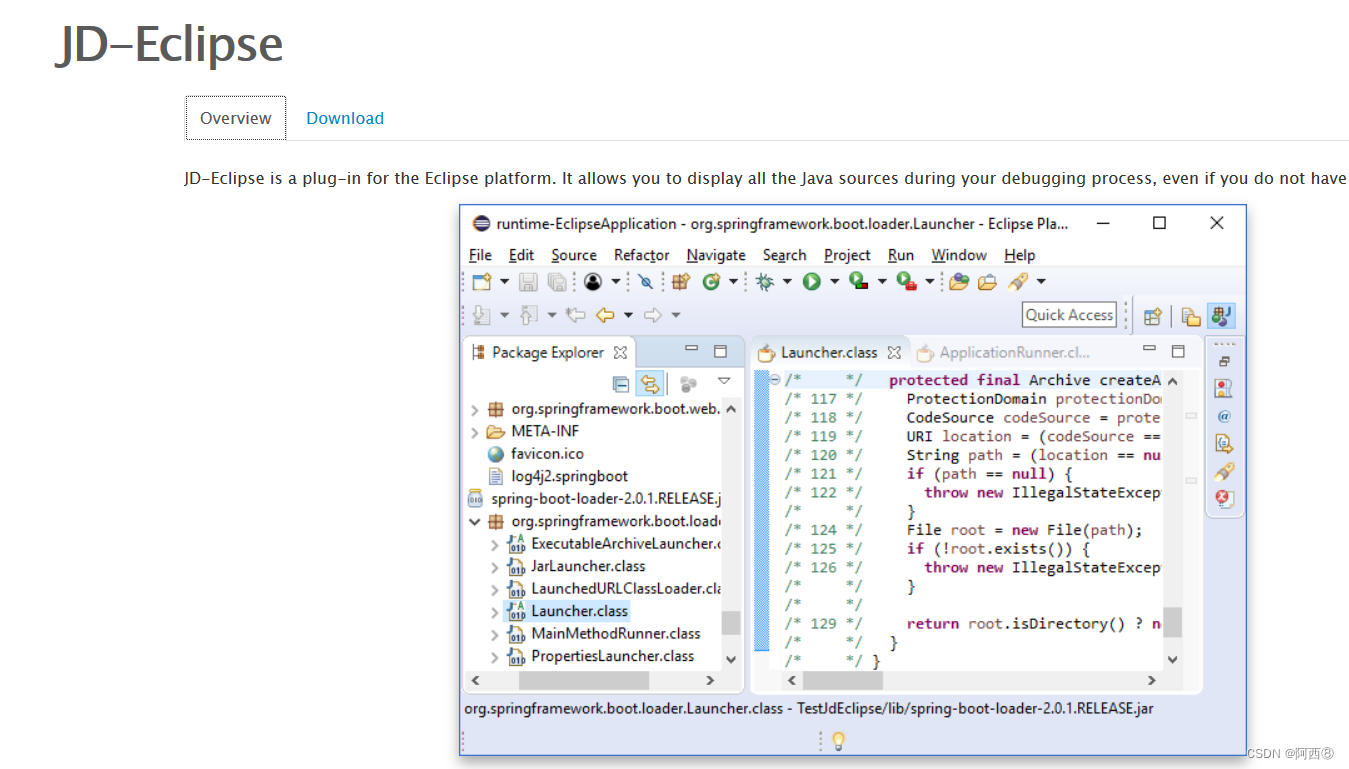This screenshot has height=769, width=1349.
Task: Switch the Java perspective toggle button
Action: (x=1222, y=315)
